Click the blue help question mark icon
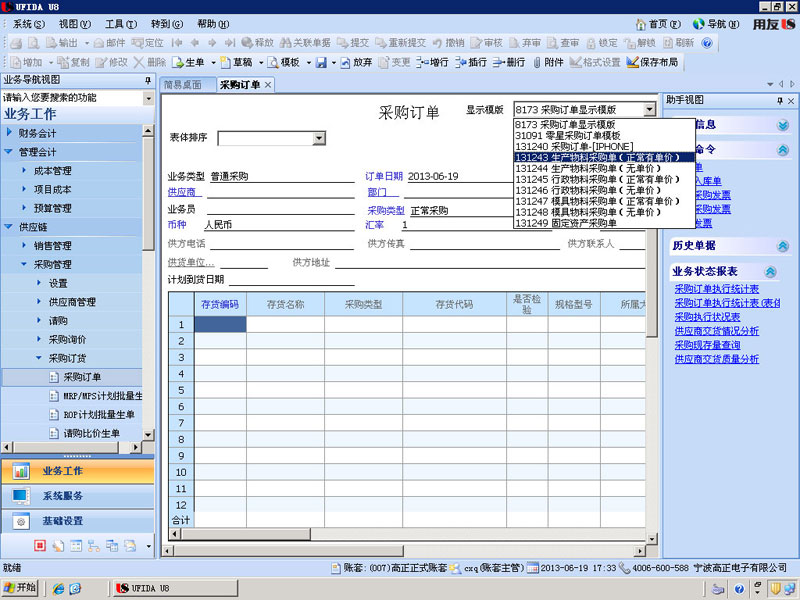 point(707,43)
